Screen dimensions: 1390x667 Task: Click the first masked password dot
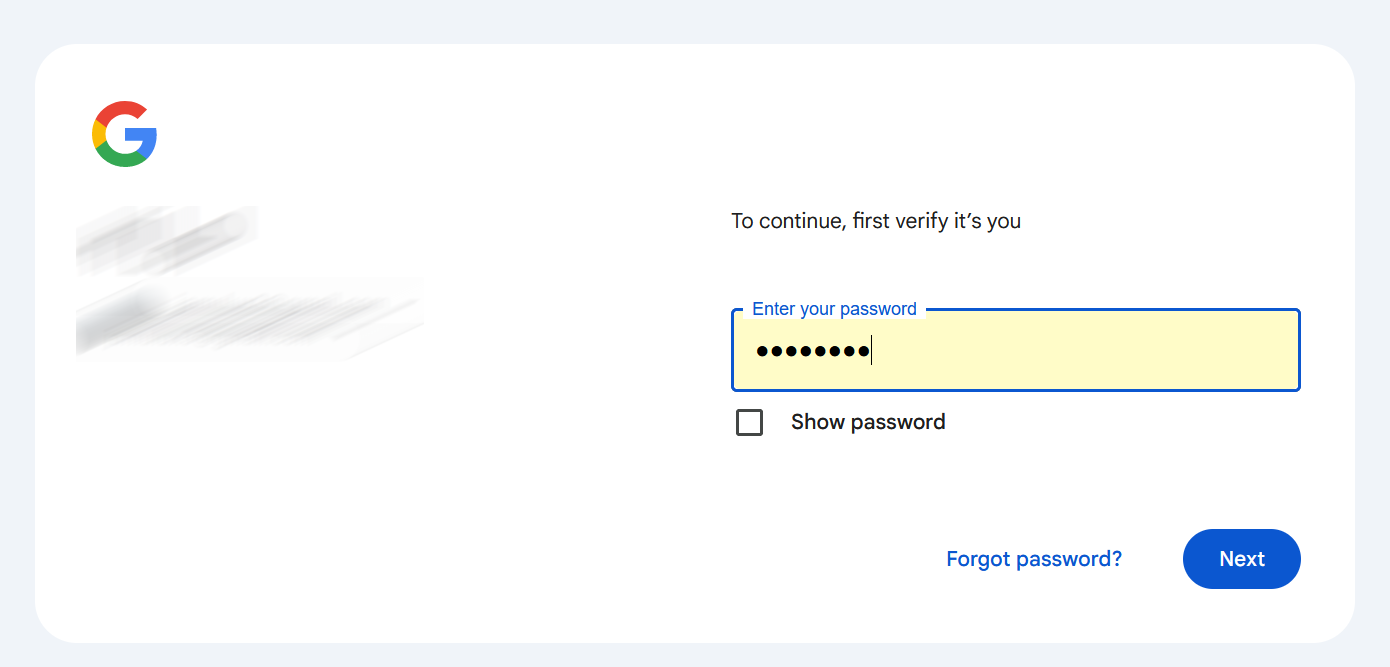click(x=763, y=351)
